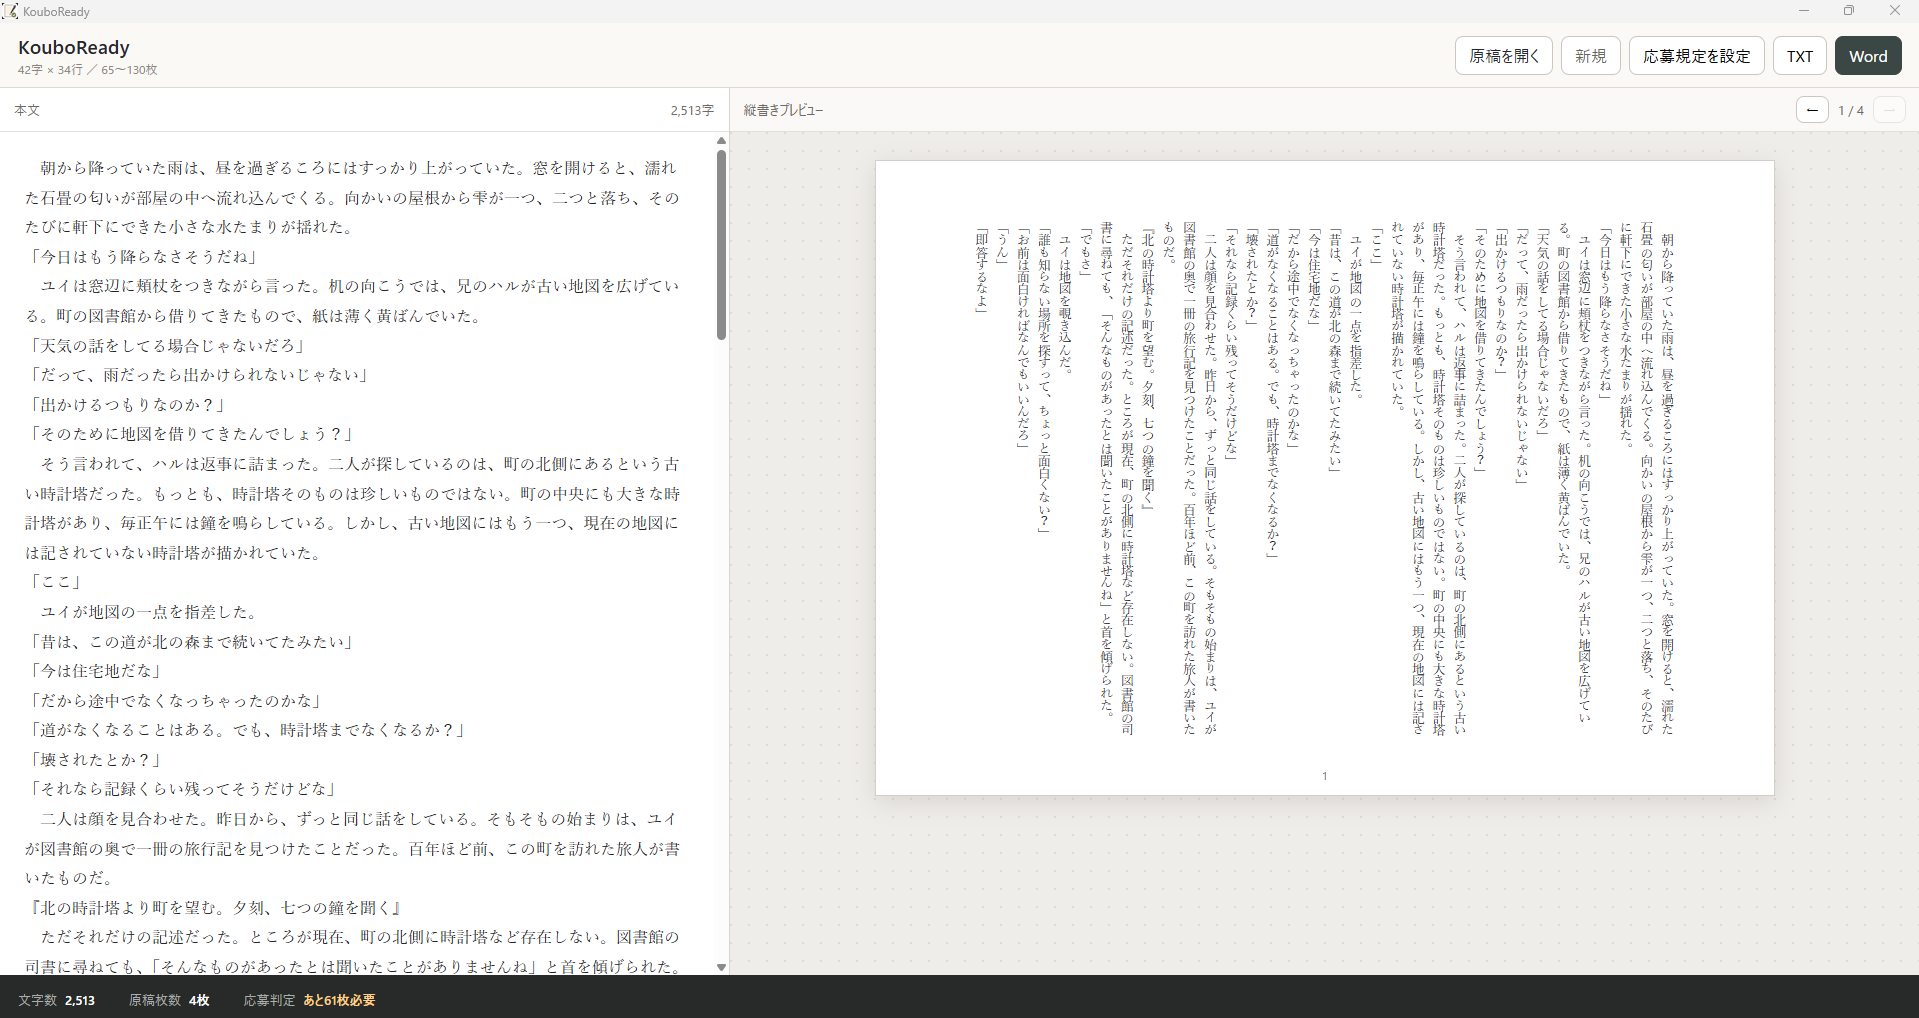Click the 応募判定 あと61枚必要 status
The width and height of the screenshot is (1919, 1018).
(309, 1000)
